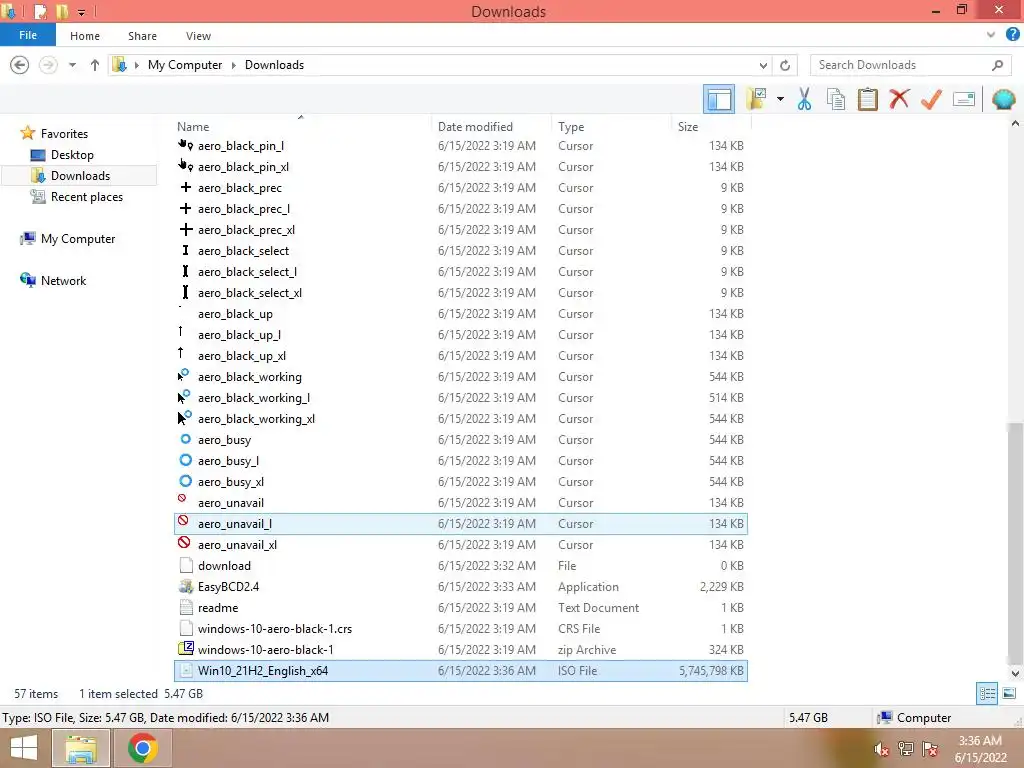Click the scrollbar down arrow

point(1014,673)
